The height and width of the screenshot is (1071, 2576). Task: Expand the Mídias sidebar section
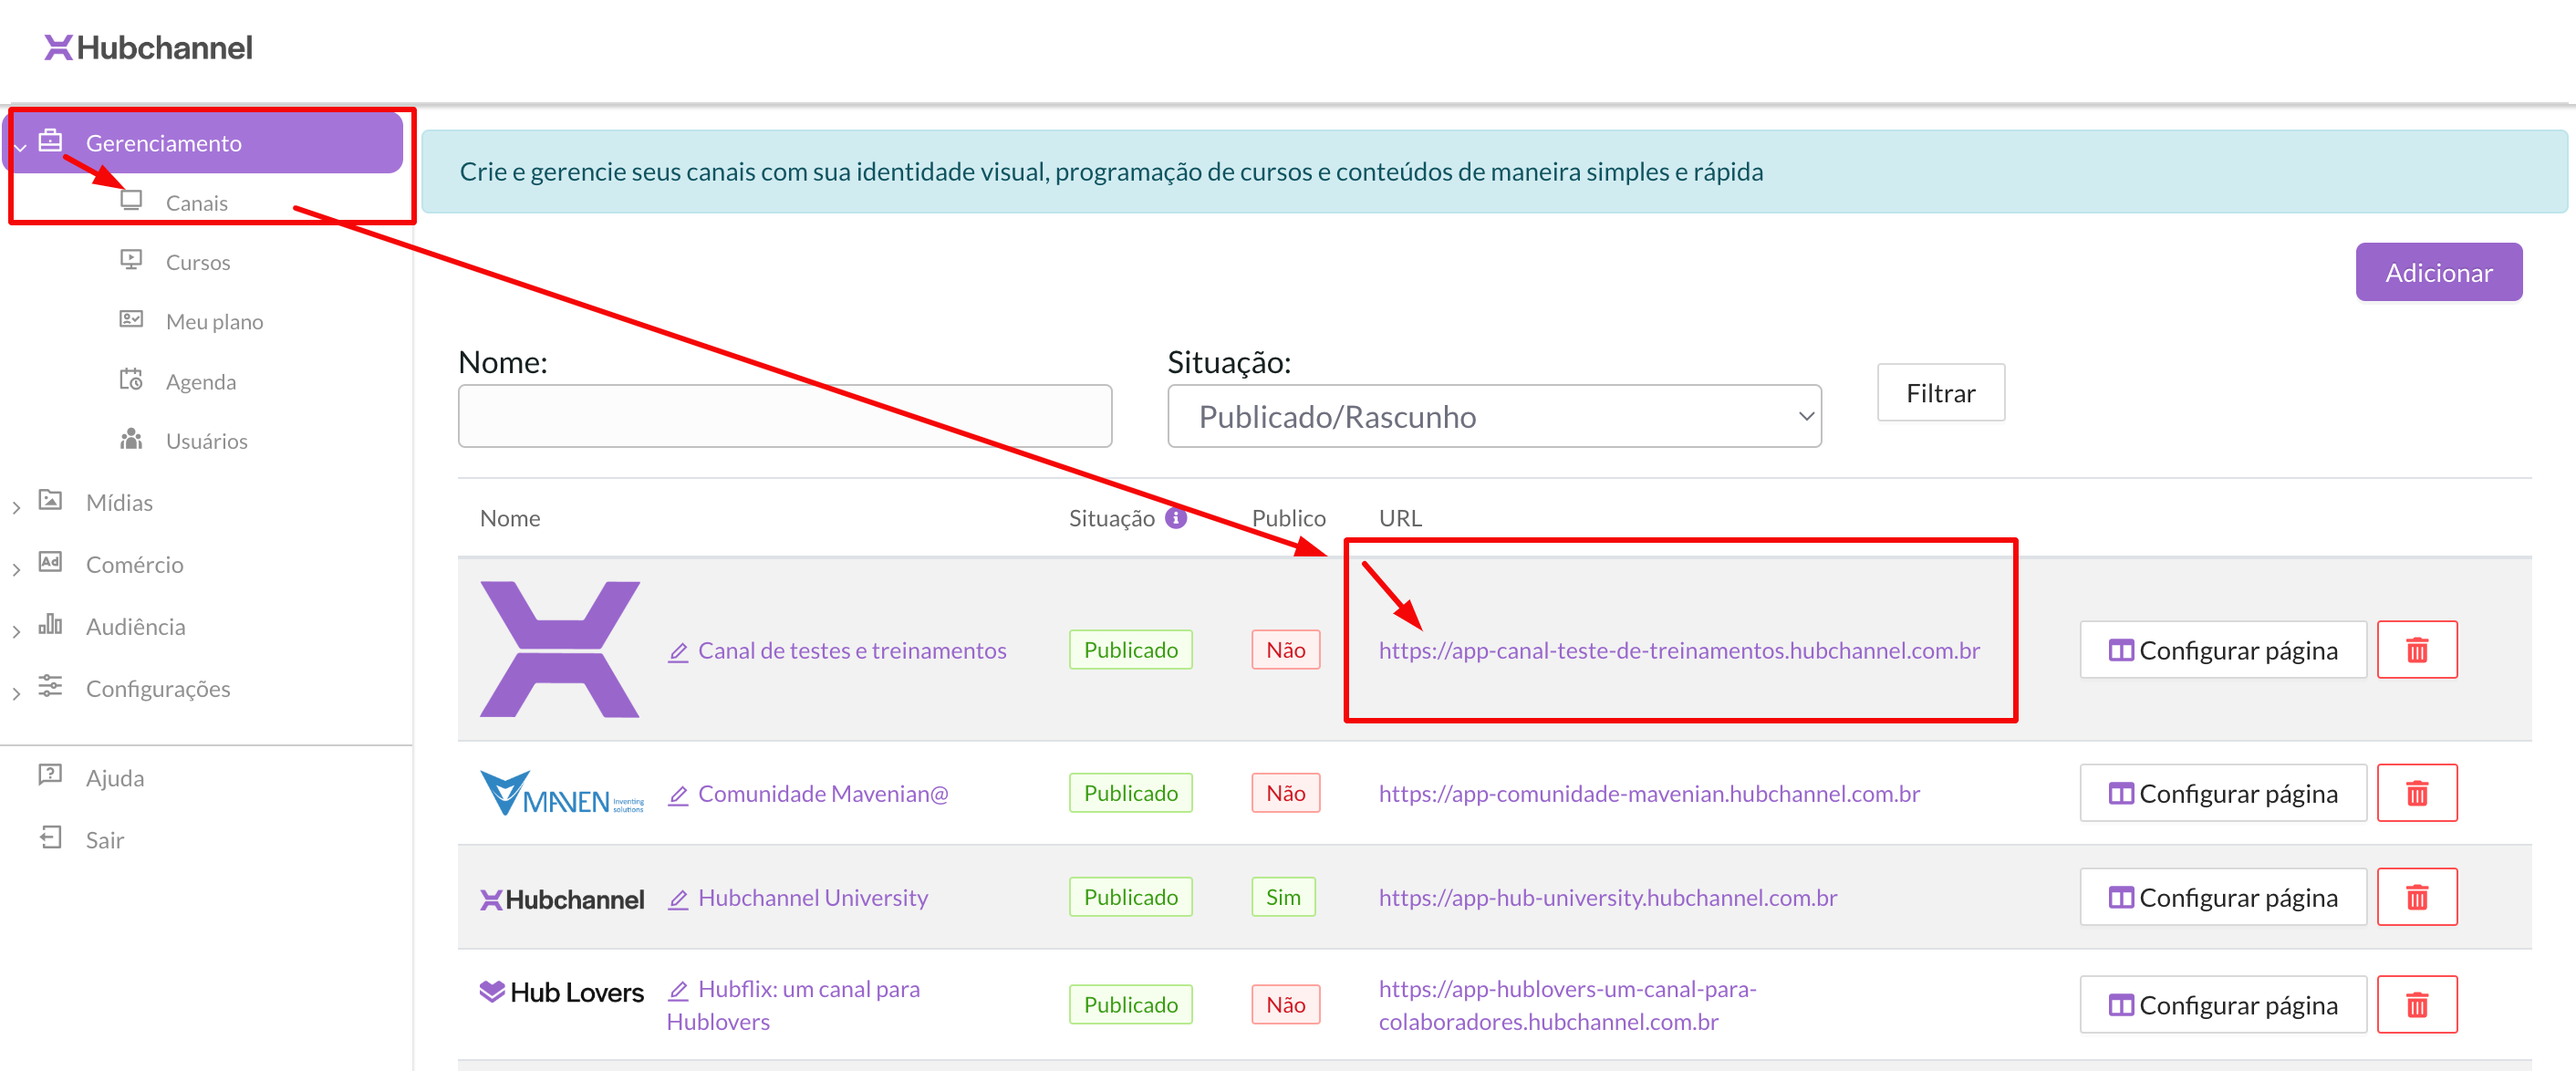click(119, 503)
